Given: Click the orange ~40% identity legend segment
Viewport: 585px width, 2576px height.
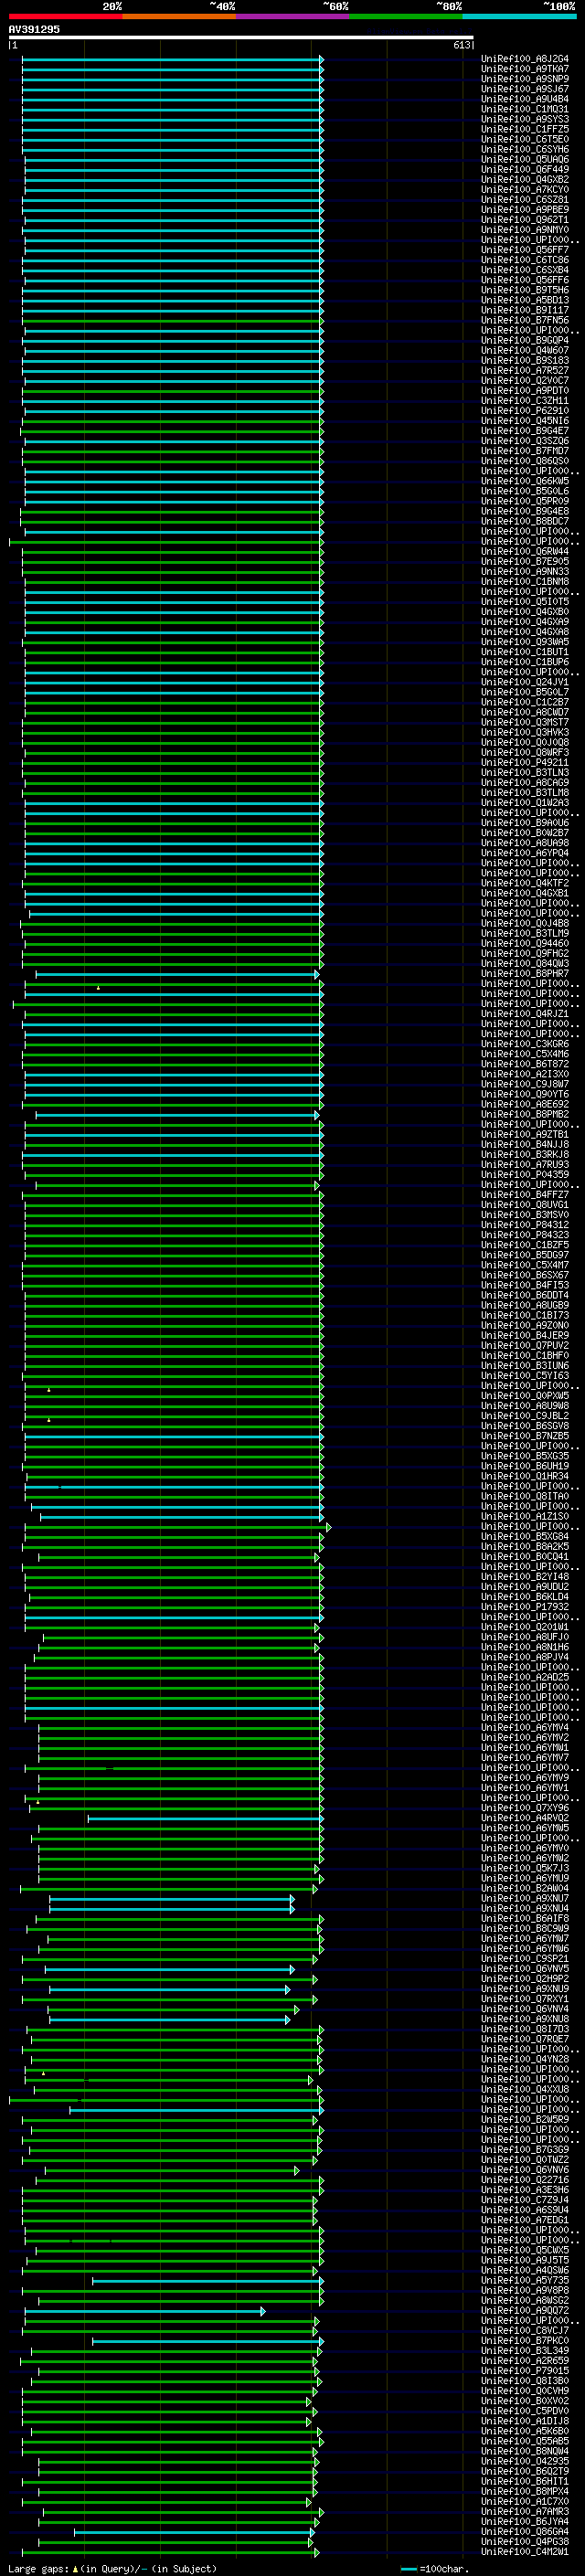Looking at the screenshot, I should click(179, 16).
